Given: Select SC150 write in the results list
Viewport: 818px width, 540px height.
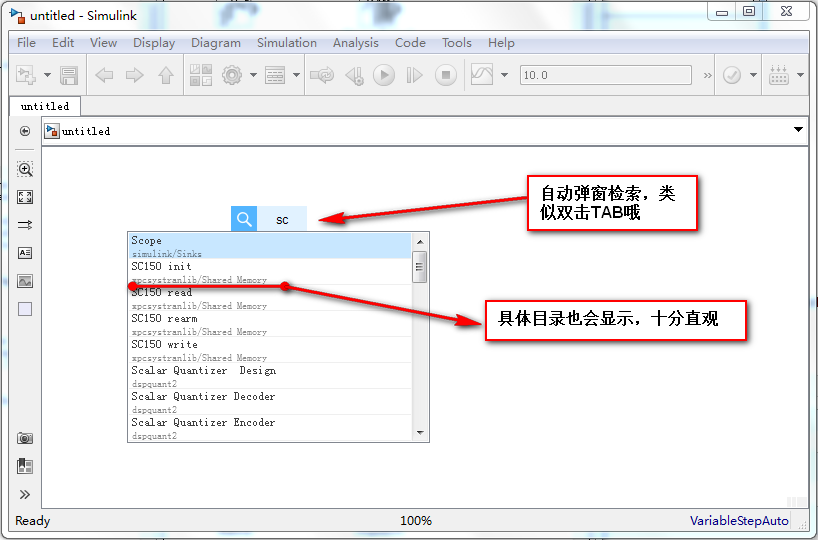Looking at the screenshot, I should [x=270, y=350].
